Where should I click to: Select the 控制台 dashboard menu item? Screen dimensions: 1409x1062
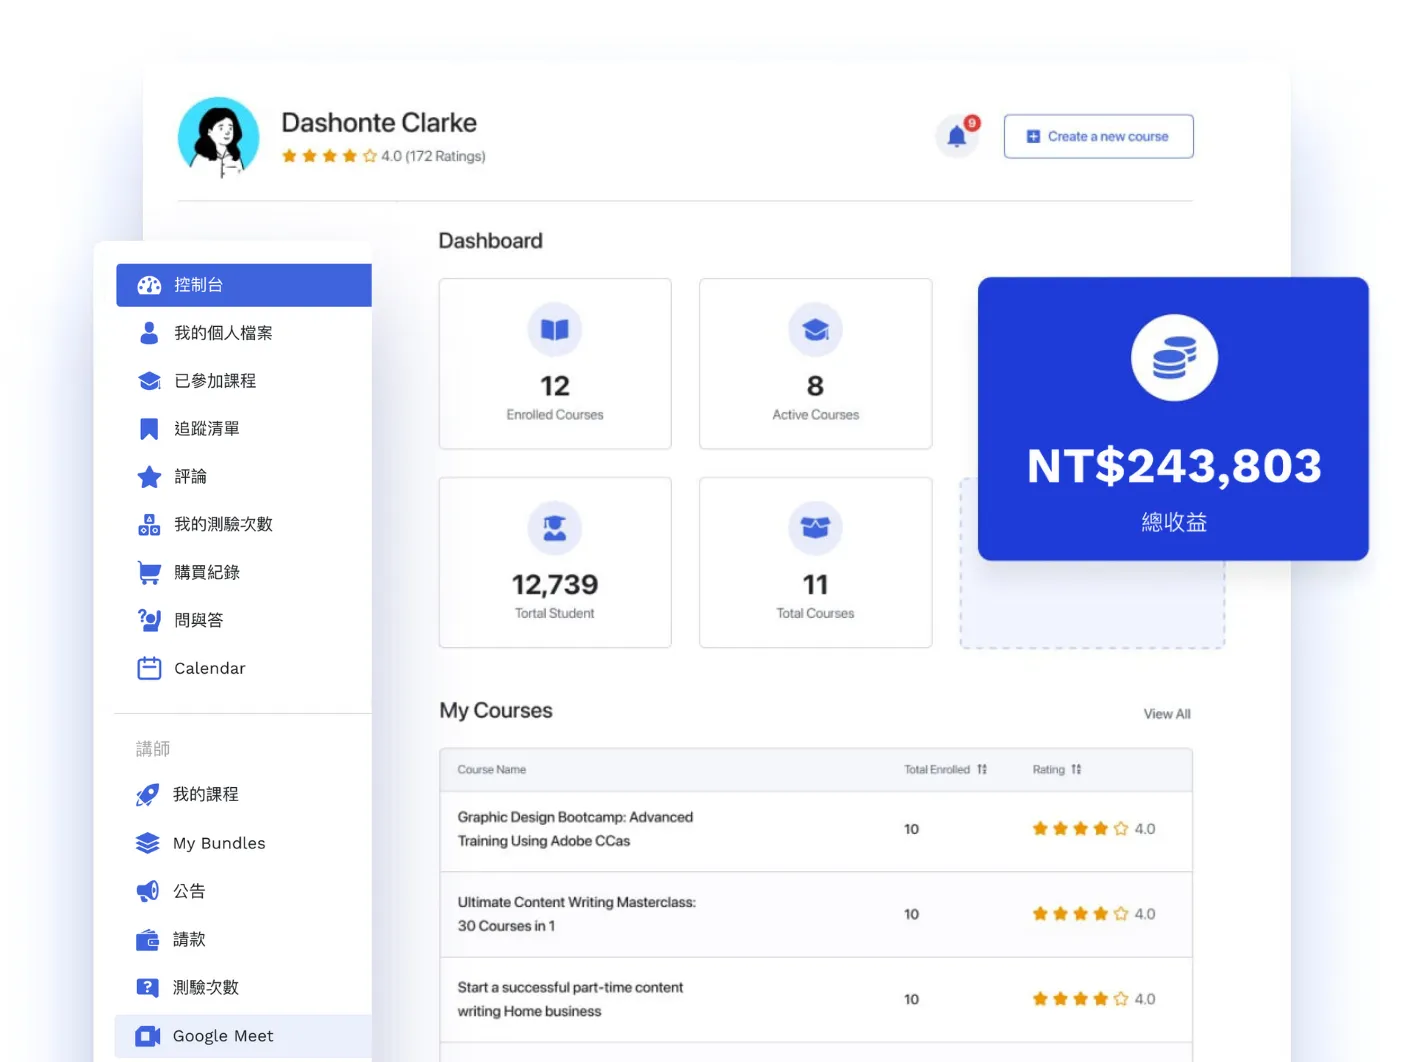tap(244, 285)
